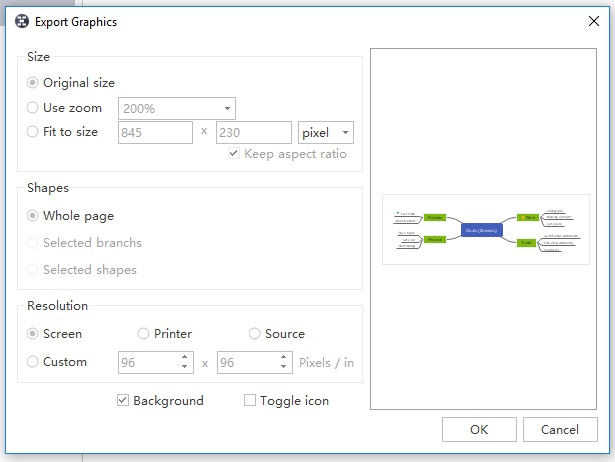Click the height field showing 230

click(253, 132)
